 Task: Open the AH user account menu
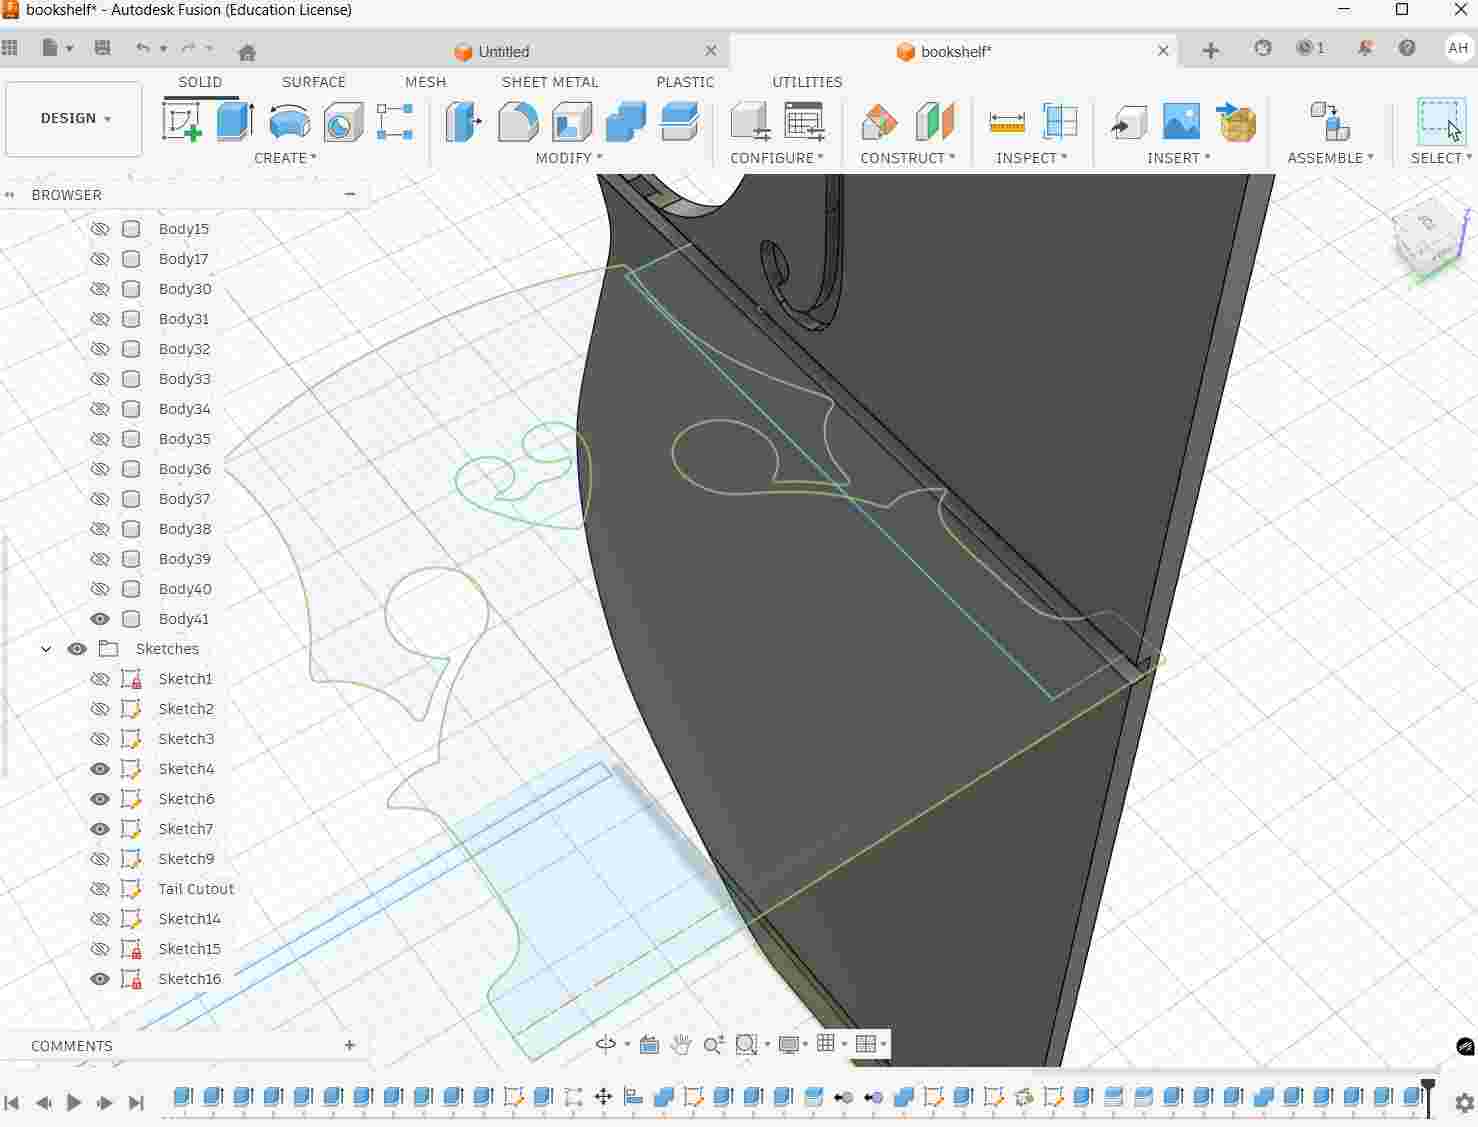[1458, 48]
